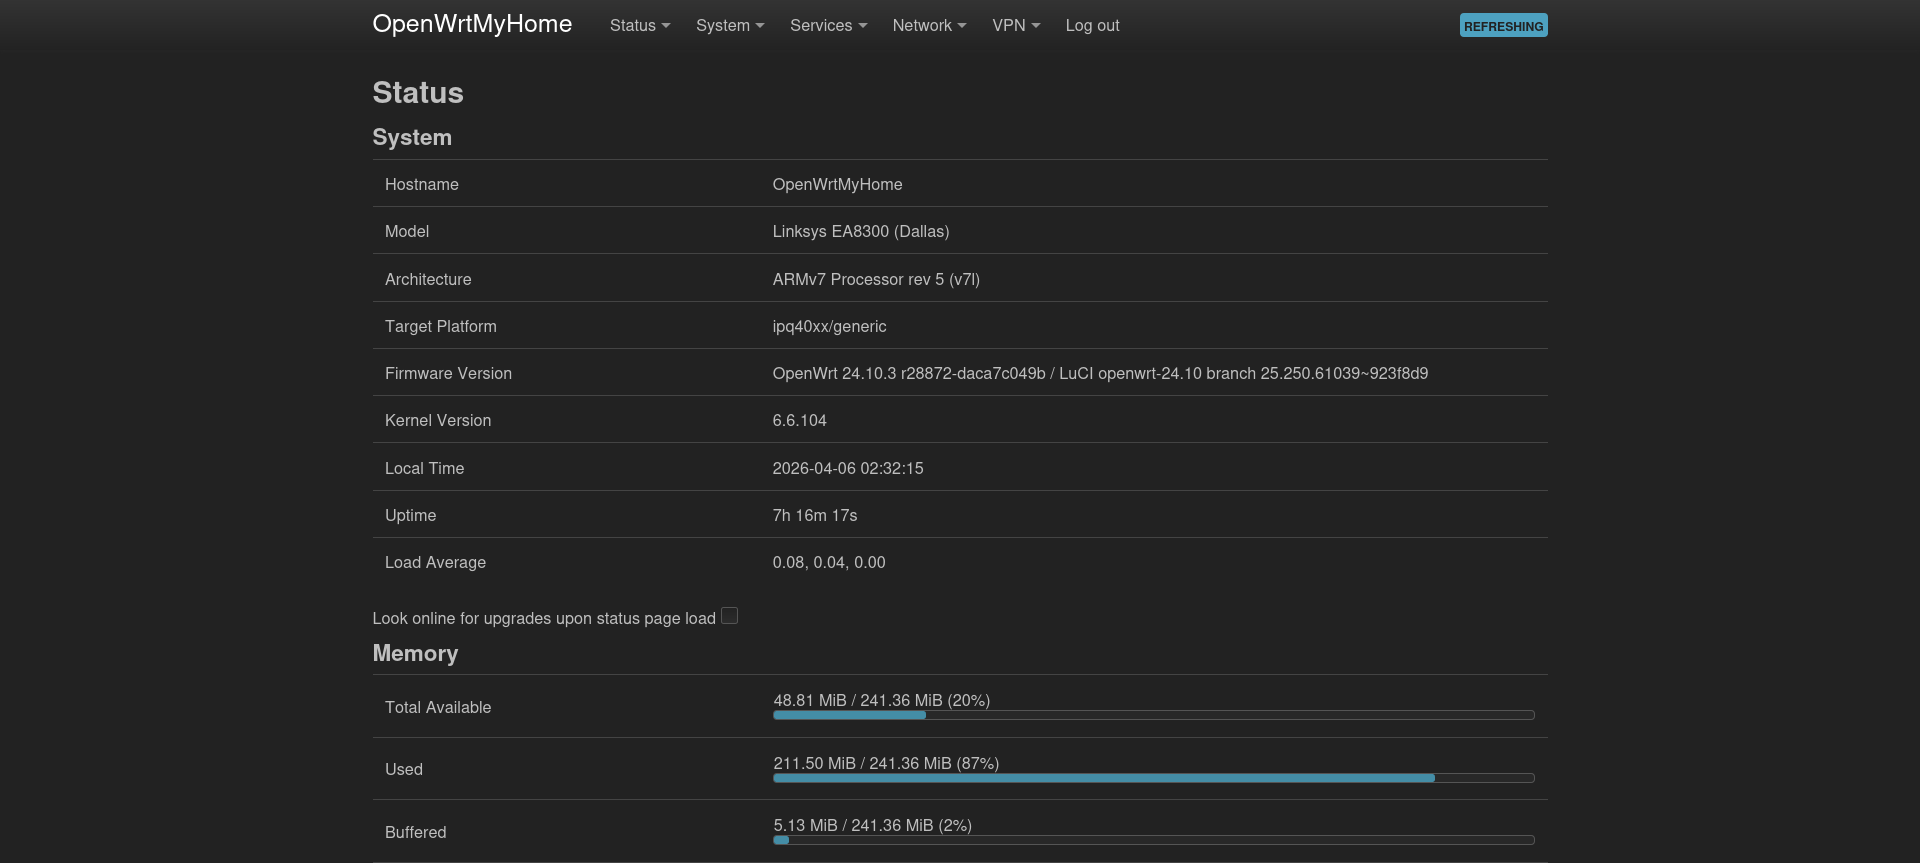Expand the System menu
Viewport: 1920px width, 863px height.
(x=729, y=25)
